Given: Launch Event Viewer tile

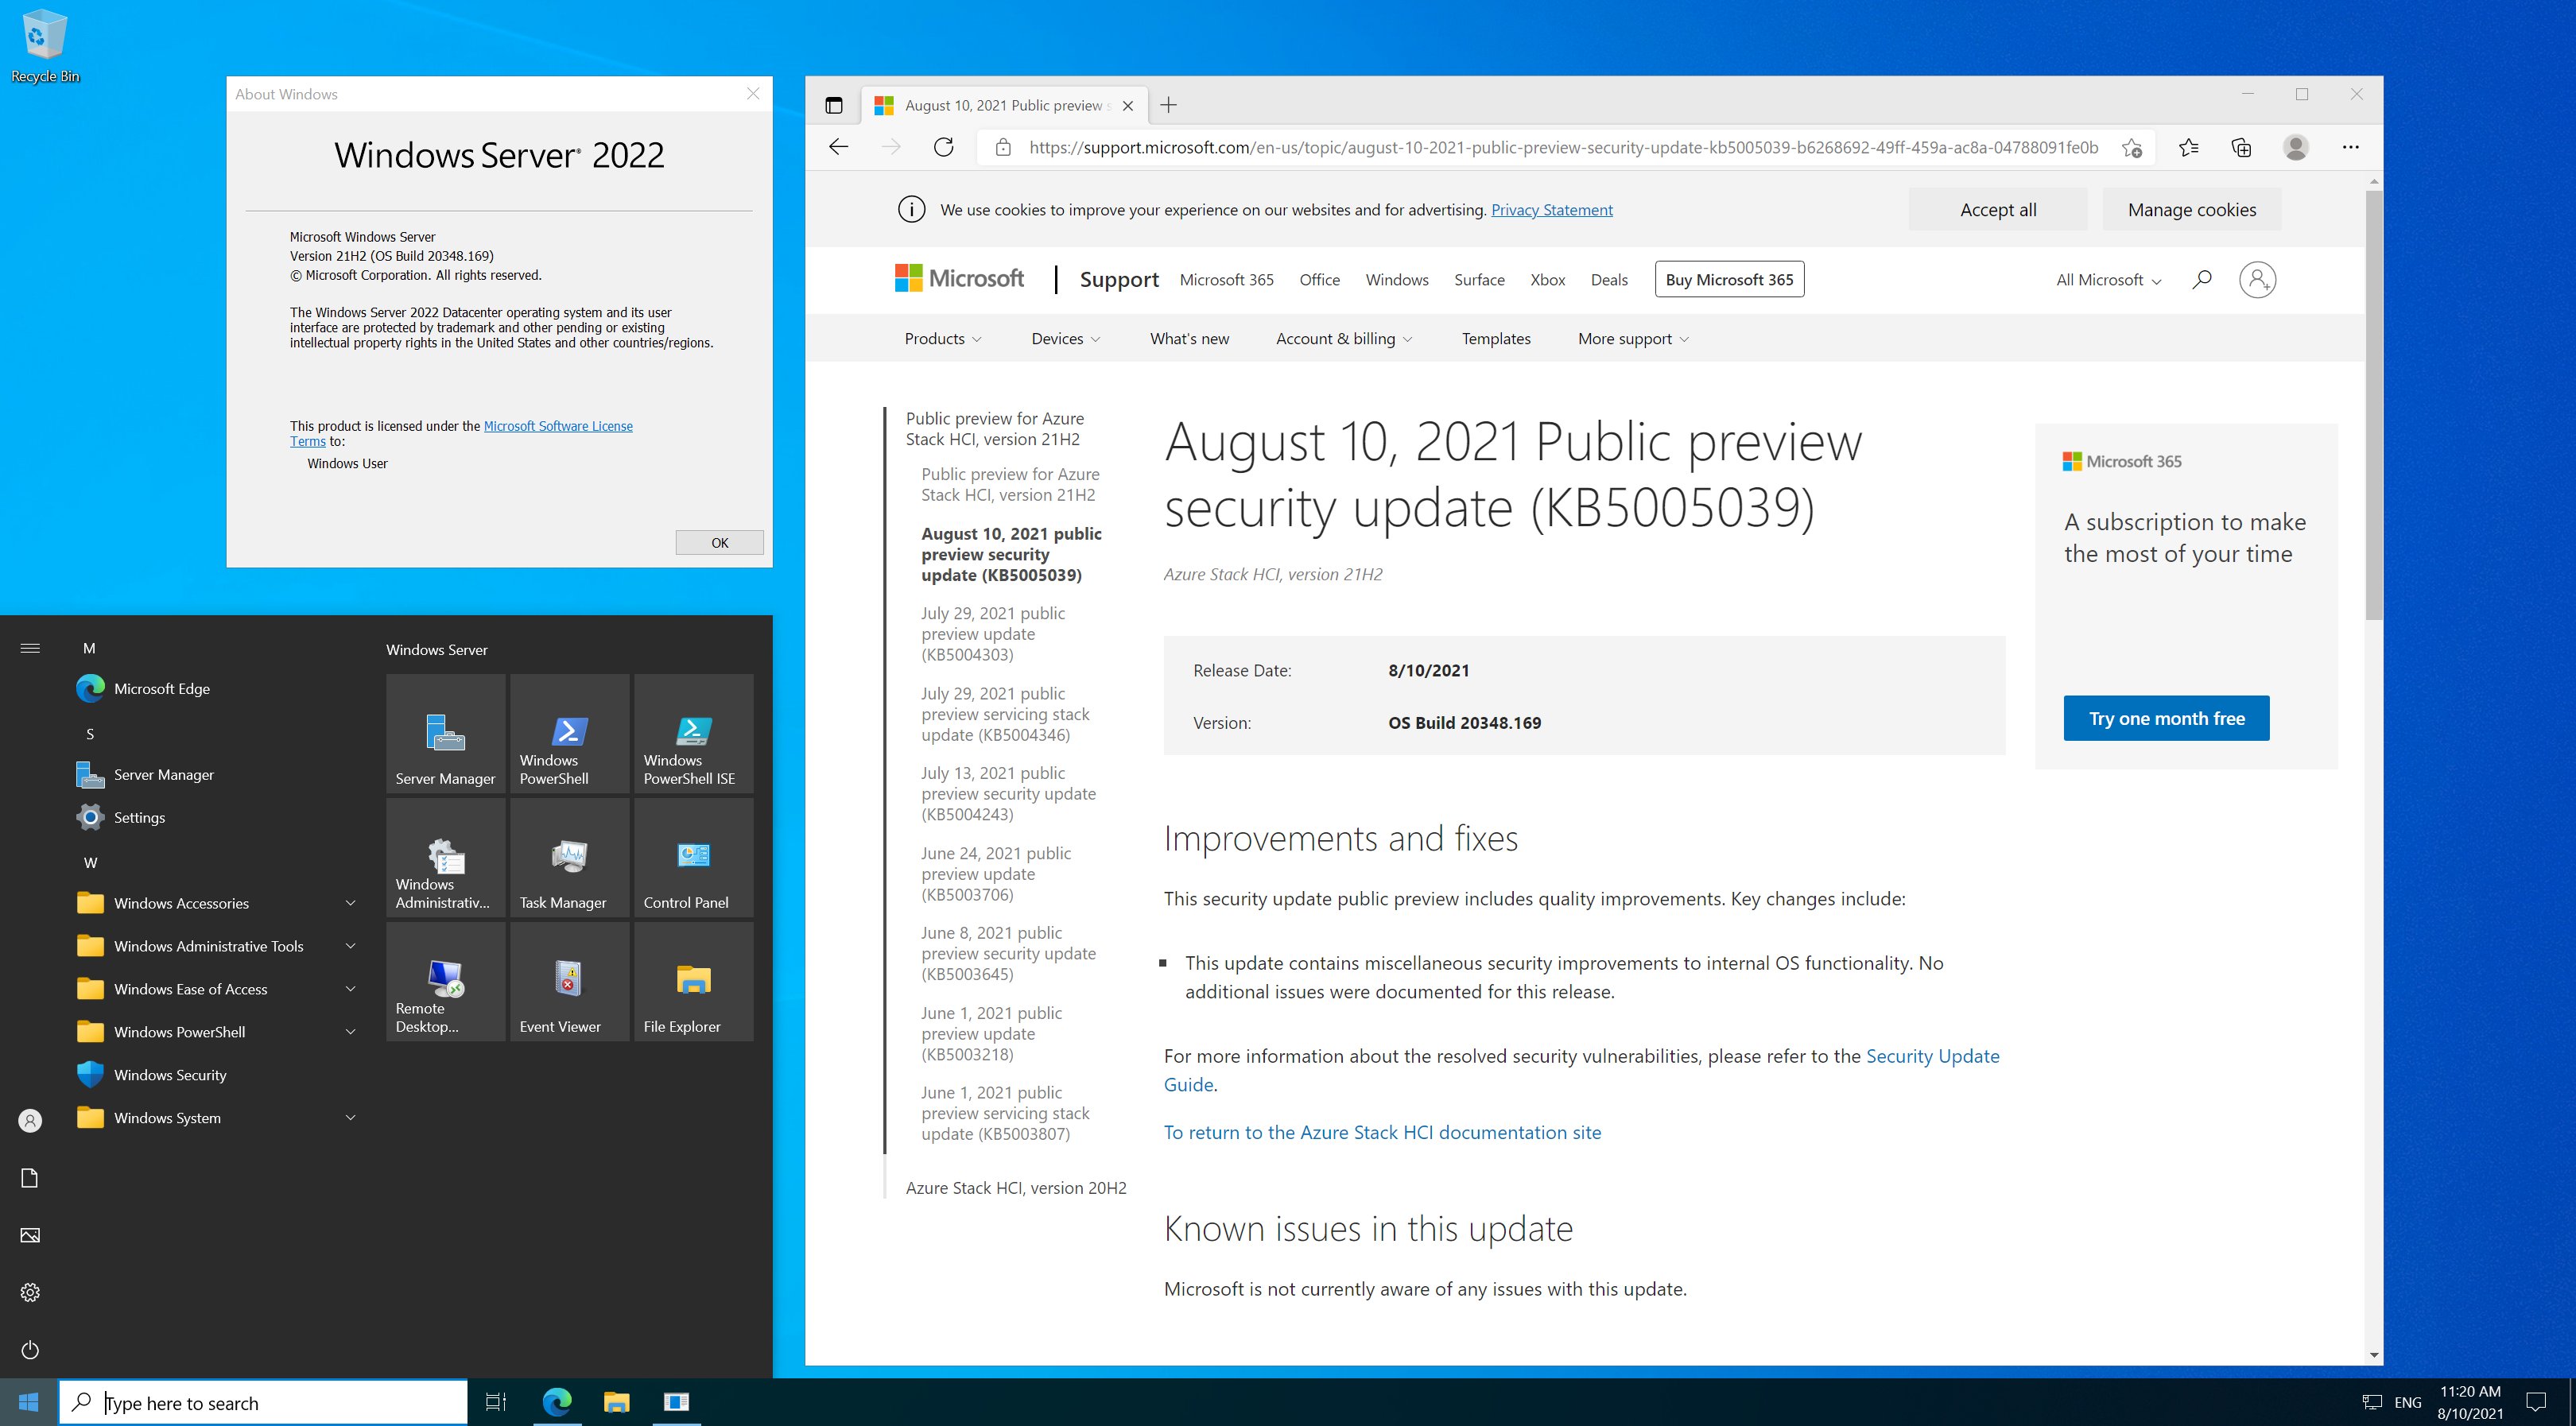Looking at the screenshot, I should [568, 982].
